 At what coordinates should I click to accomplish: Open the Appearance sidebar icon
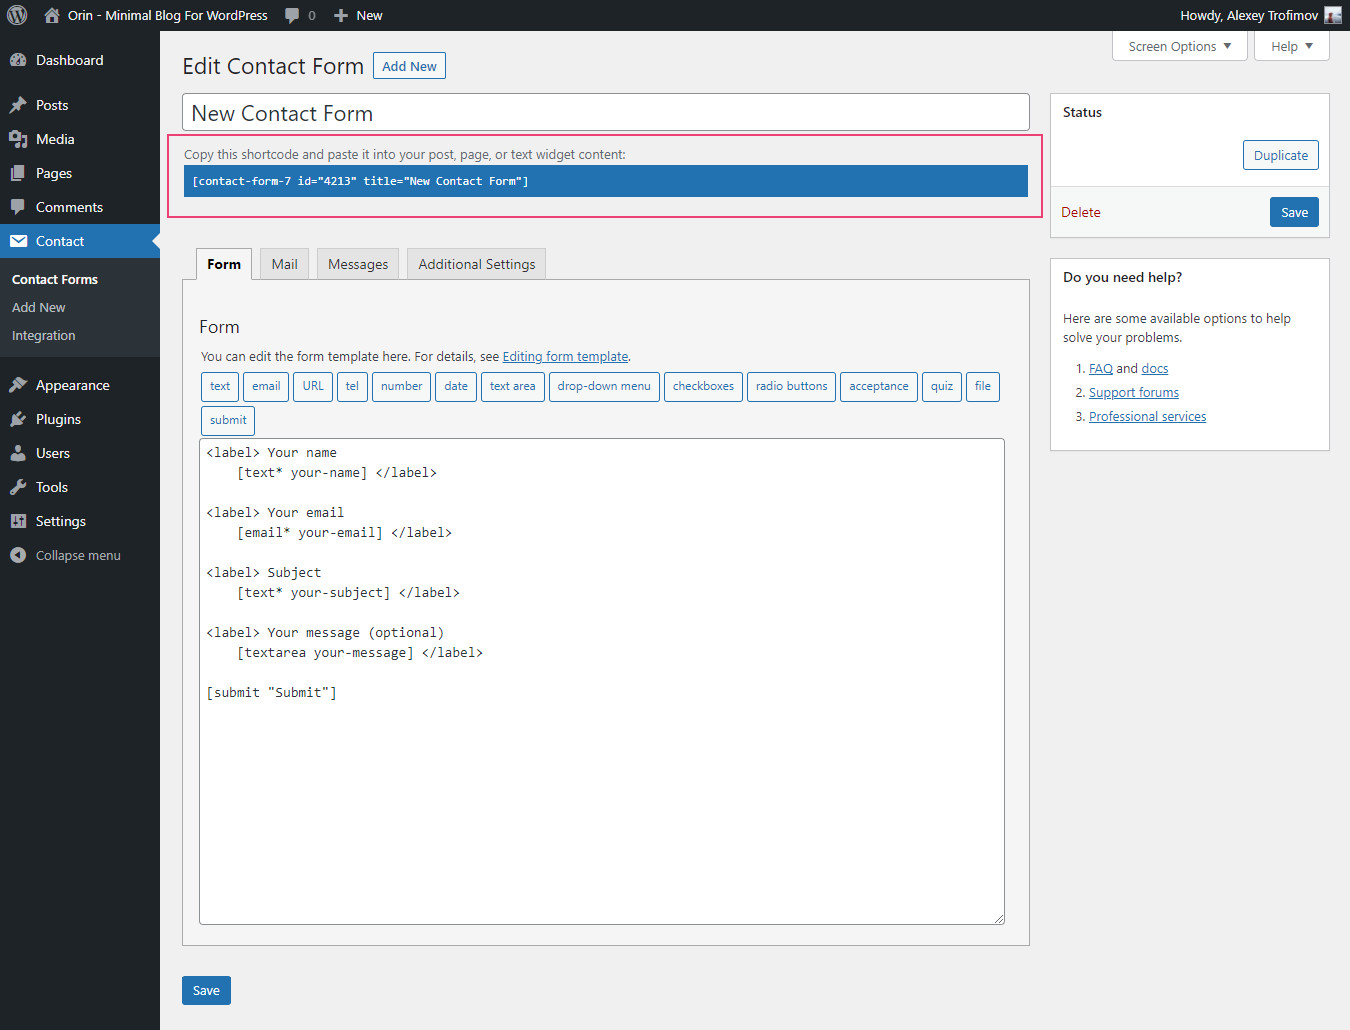(x=20, y=385)
